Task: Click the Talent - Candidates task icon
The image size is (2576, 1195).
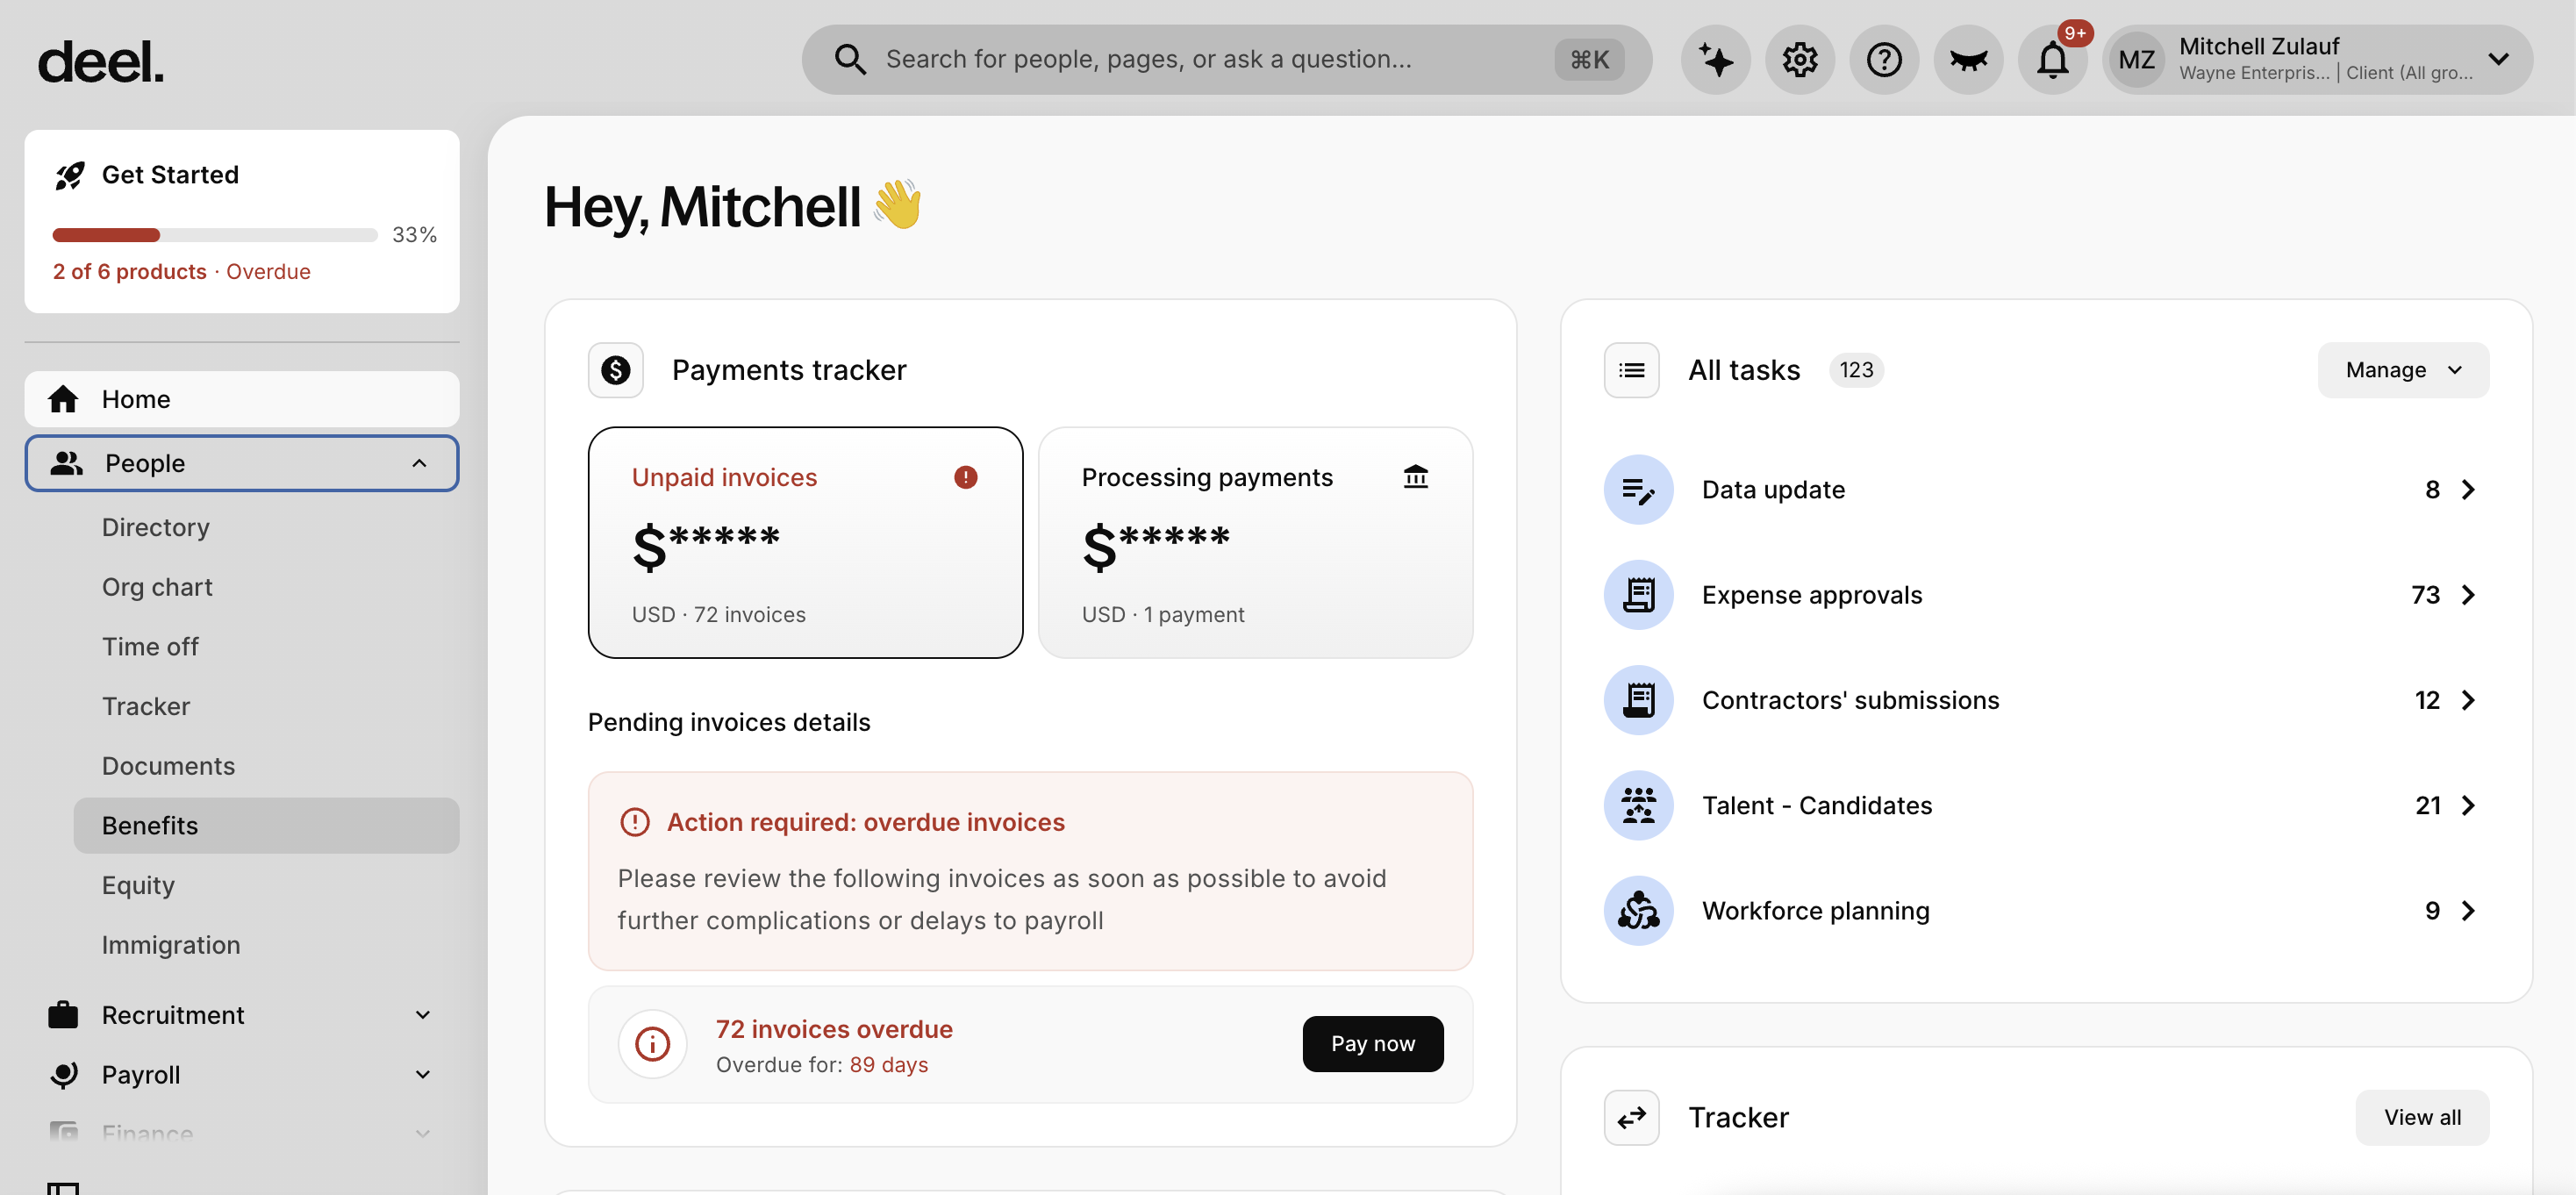Action: [1638, 805]
